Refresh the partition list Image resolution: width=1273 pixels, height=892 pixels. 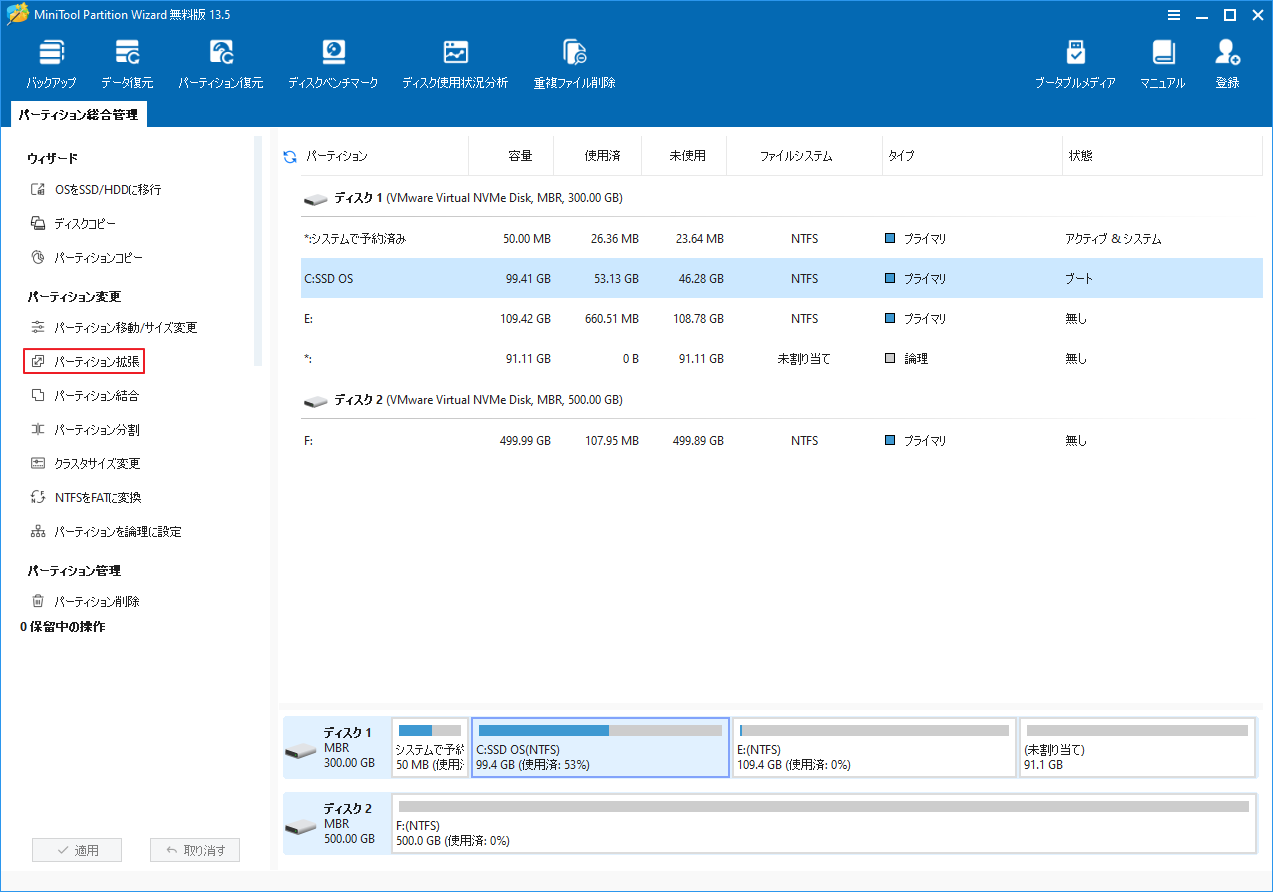[x=289, y=155]
